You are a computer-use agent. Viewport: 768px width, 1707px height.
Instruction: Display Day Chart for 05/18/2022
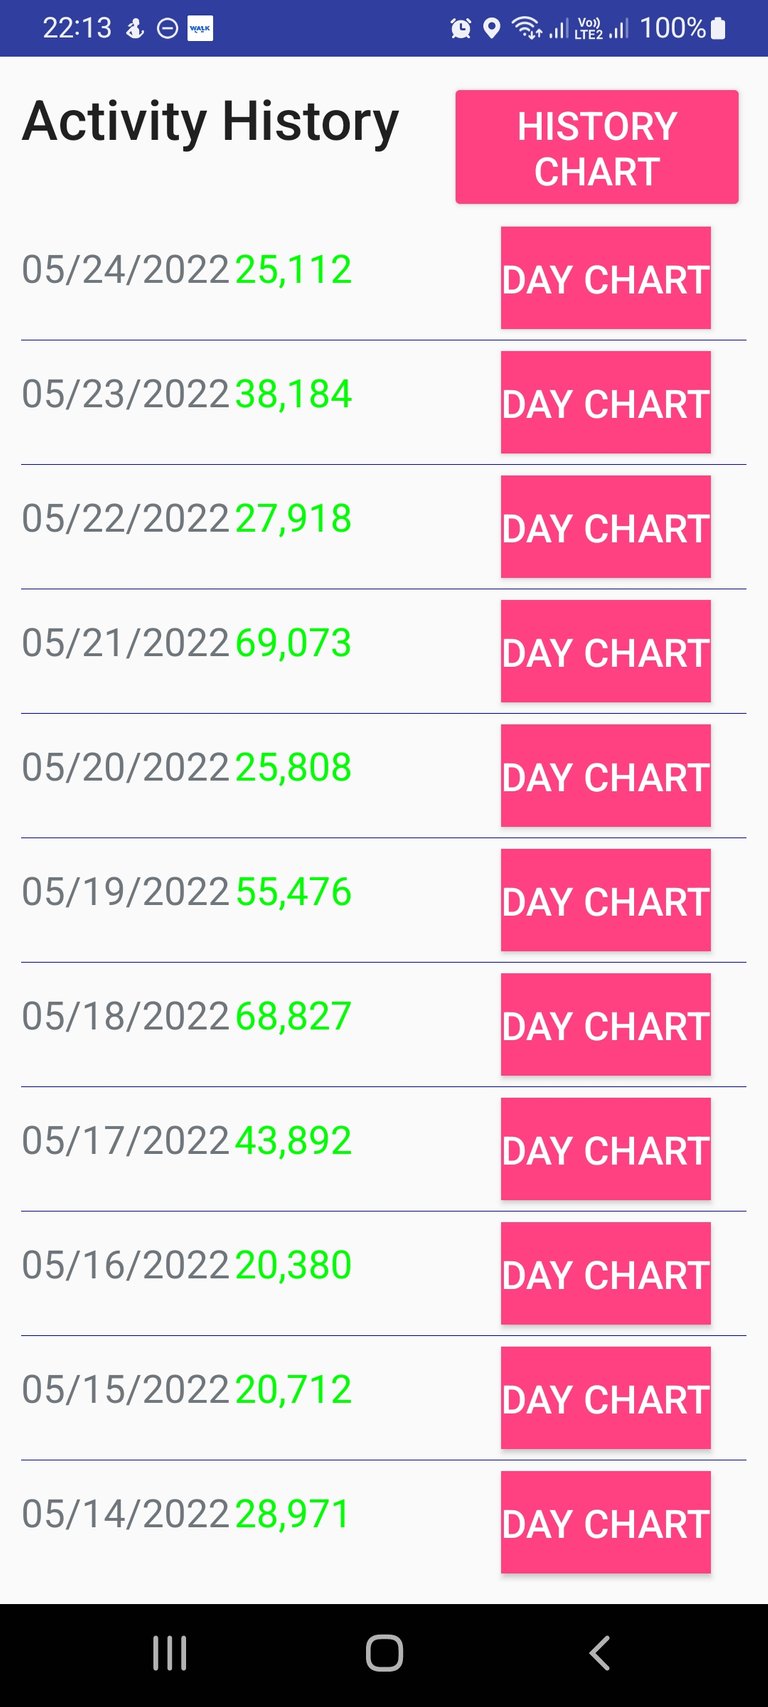(605, 1024)
